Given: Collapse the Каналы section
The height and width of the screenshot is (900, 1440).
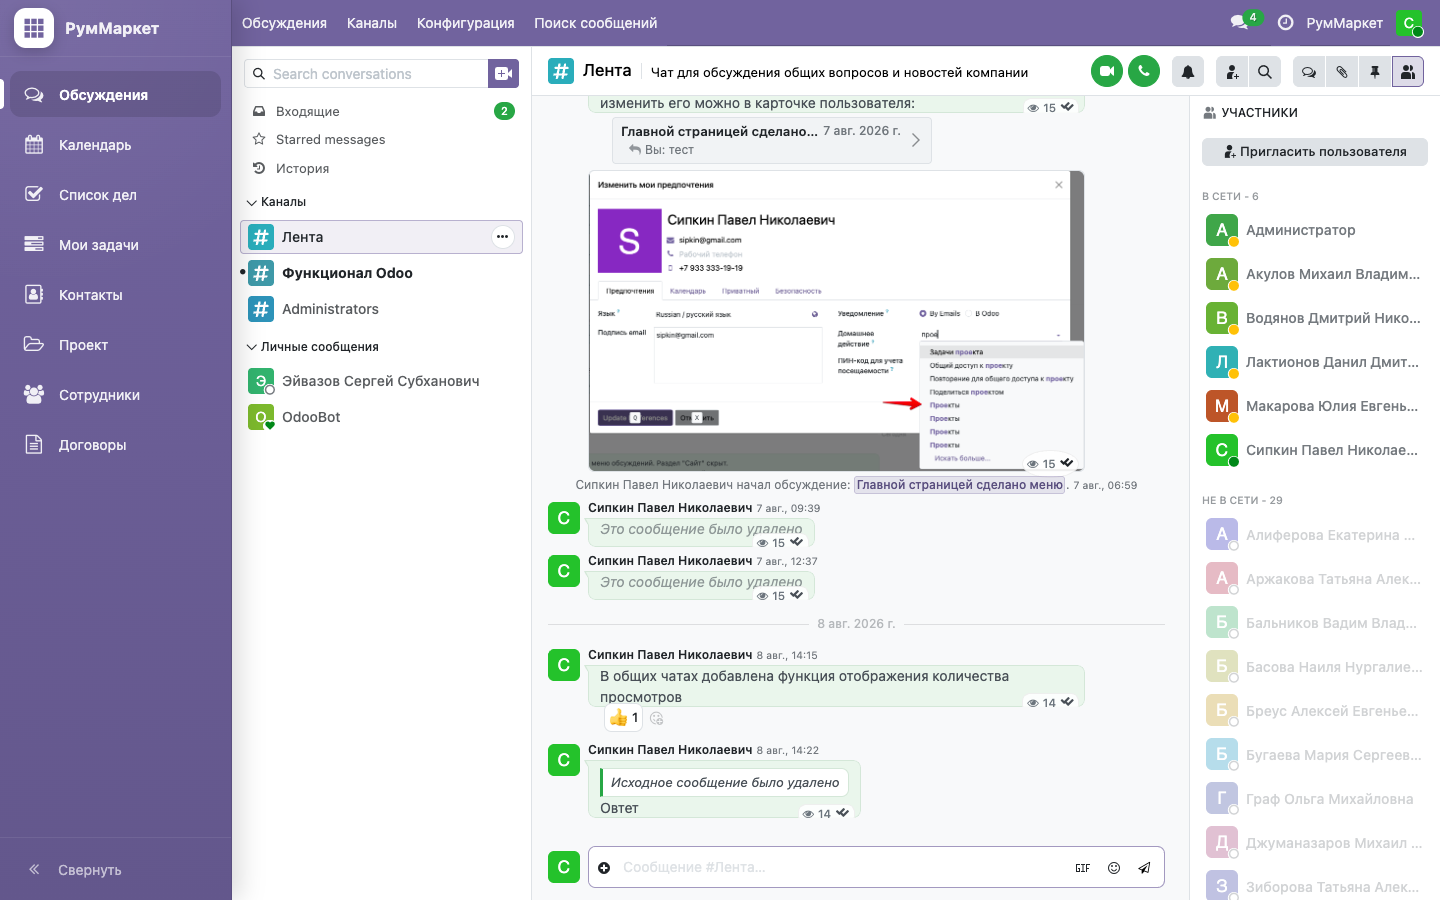Looking at the screenshot, I should click(276, 202).
